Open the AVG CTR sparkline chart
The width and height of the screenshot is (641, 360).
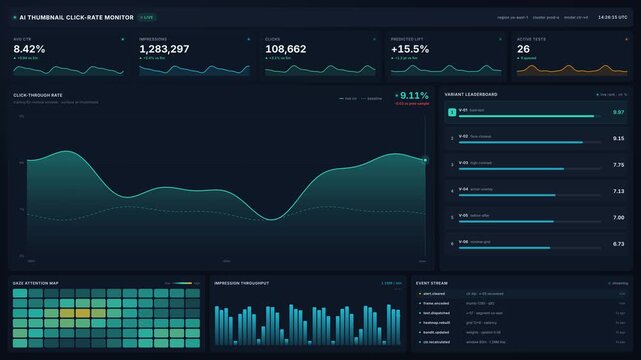(x=68, y=70)
